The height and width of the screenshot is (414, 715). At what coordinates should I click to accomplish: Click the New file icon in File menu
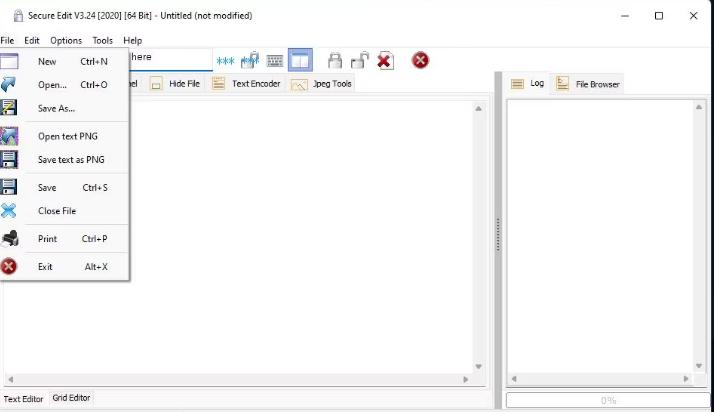tap(9, 61)
